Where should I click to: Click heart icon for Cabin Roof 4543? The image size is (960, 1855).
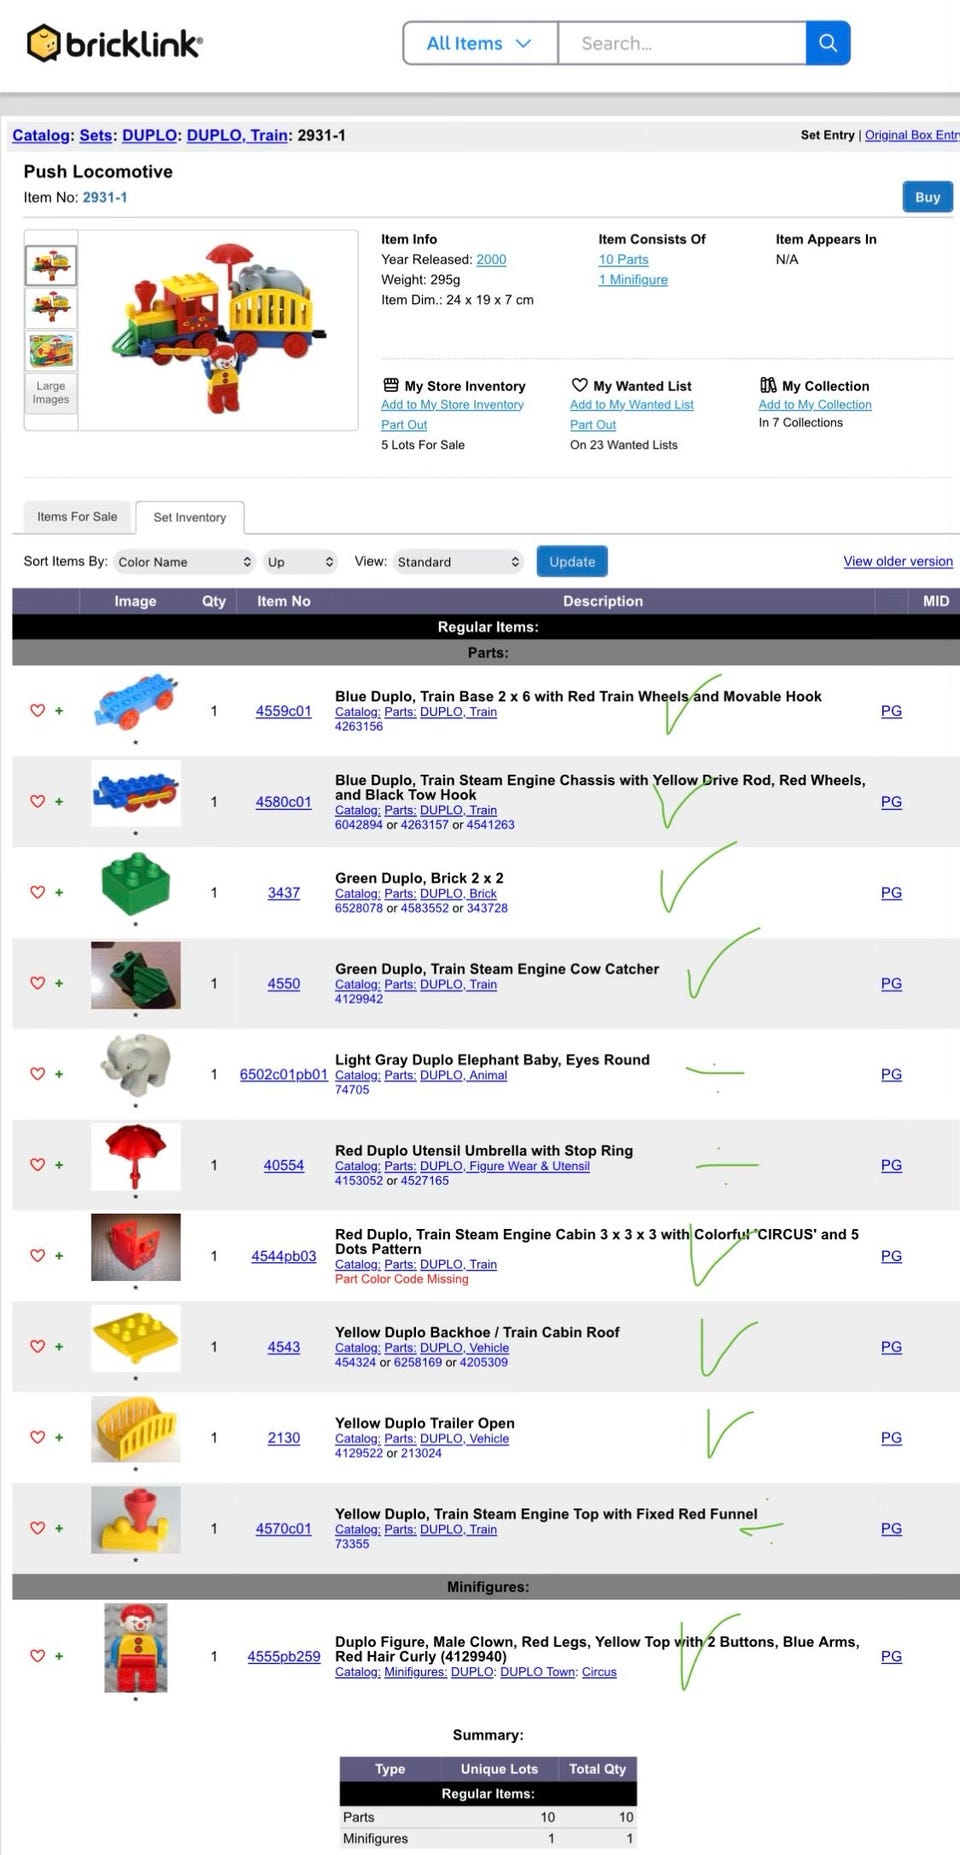tap(37, 1346)
